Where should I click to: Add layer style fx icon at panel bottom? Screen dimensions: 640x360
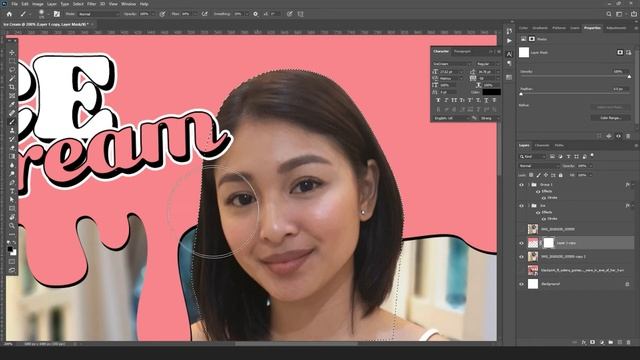(x=584, y=342)
